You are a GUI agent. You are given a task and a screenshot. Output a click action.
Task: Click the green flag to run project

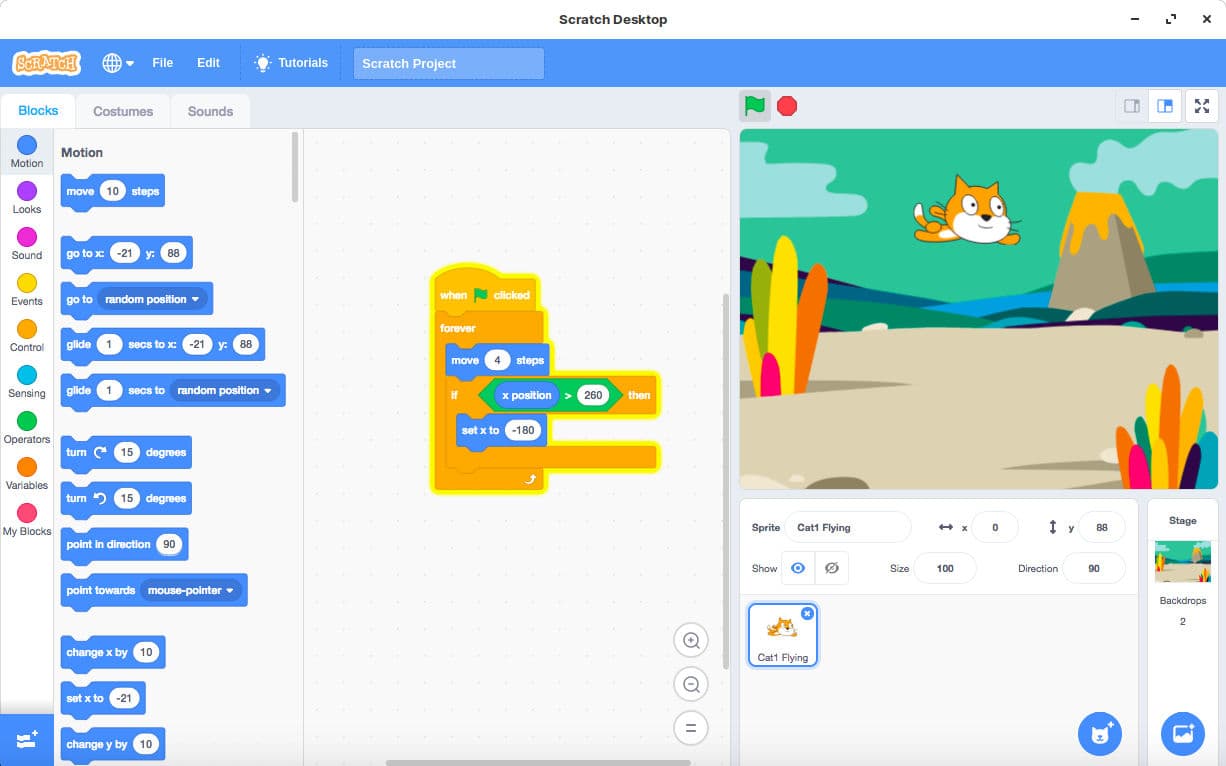point(755,106)
